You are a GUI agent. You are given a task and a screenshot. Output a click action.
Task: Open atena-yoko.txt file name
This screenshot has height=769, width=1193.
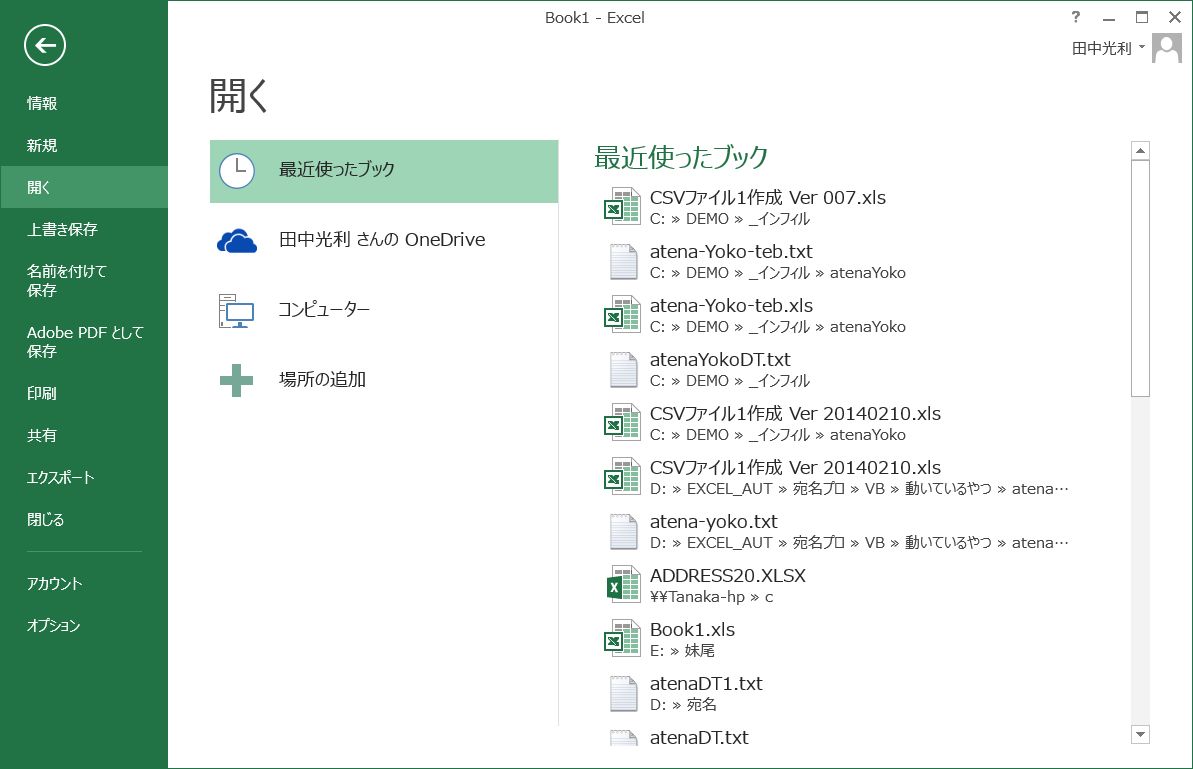tap(714, 522)
